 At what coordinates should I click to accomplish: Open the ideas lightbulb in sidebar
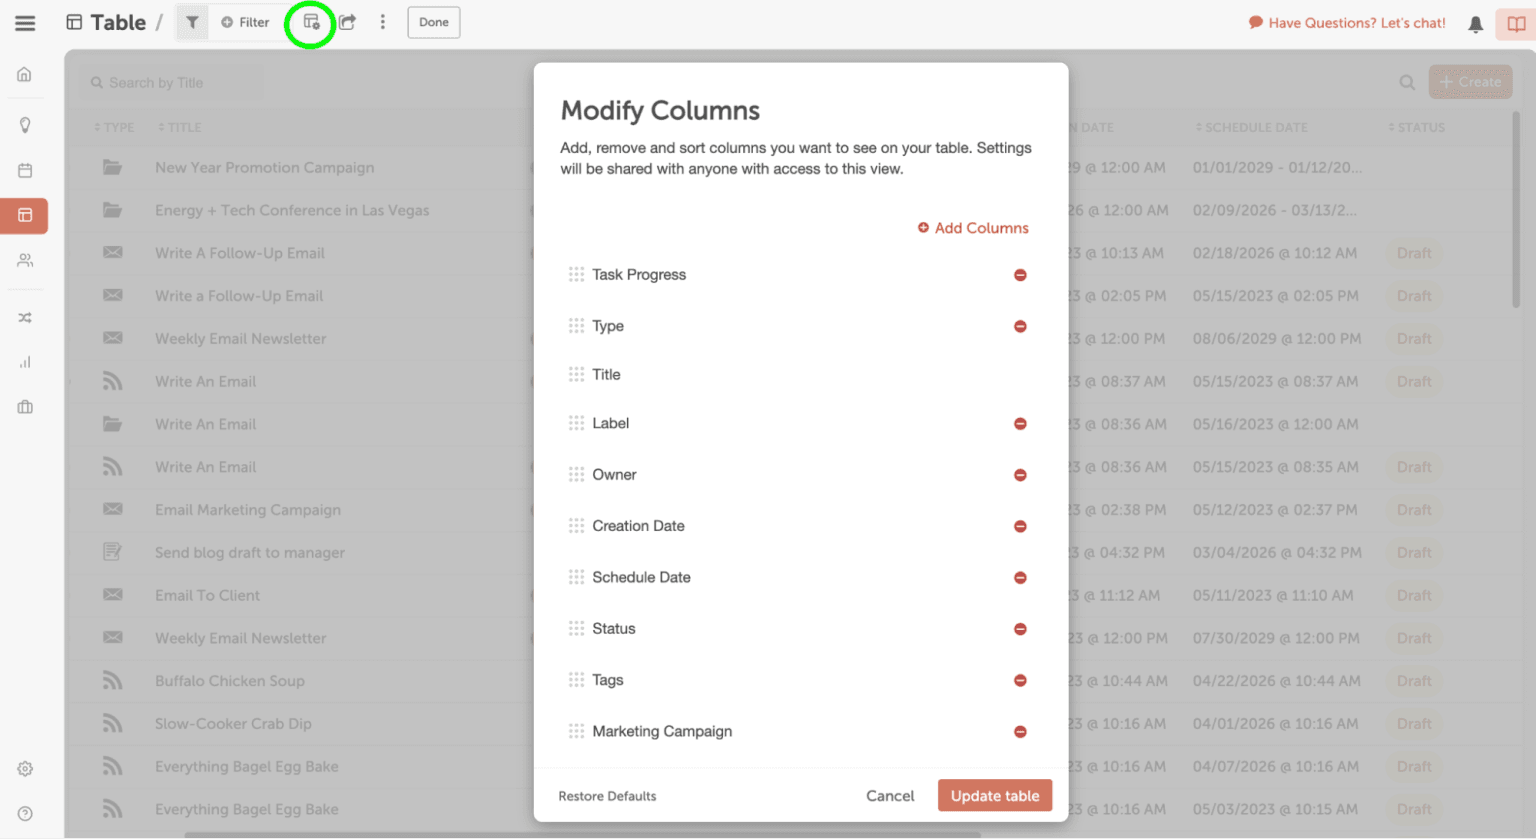pos(25,125)
